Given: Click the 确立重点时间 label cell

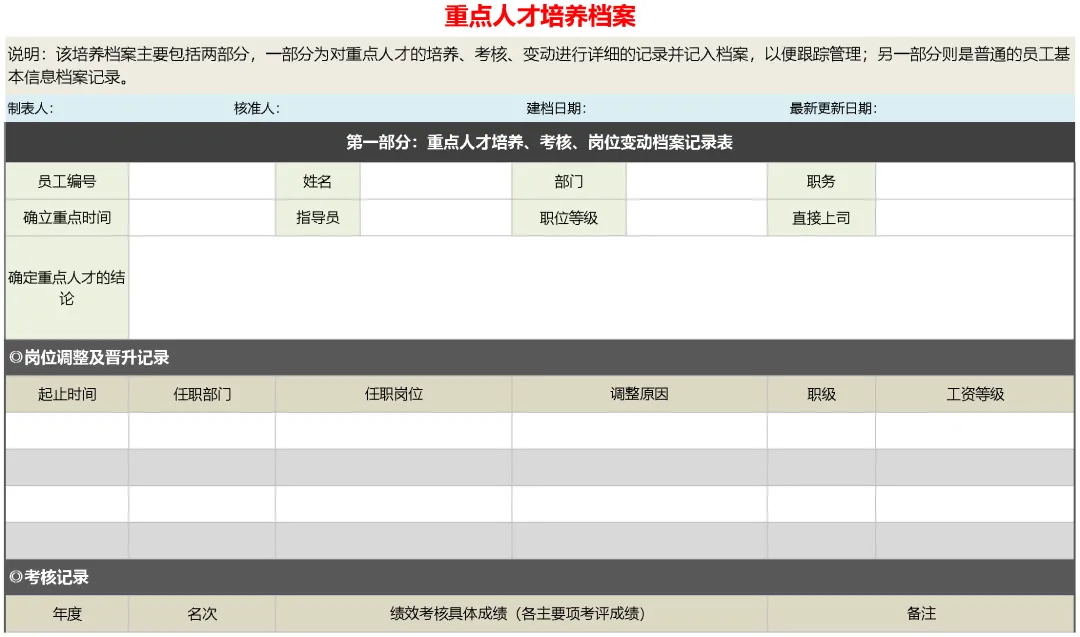Looking at the screenshot, I should 67,218.
